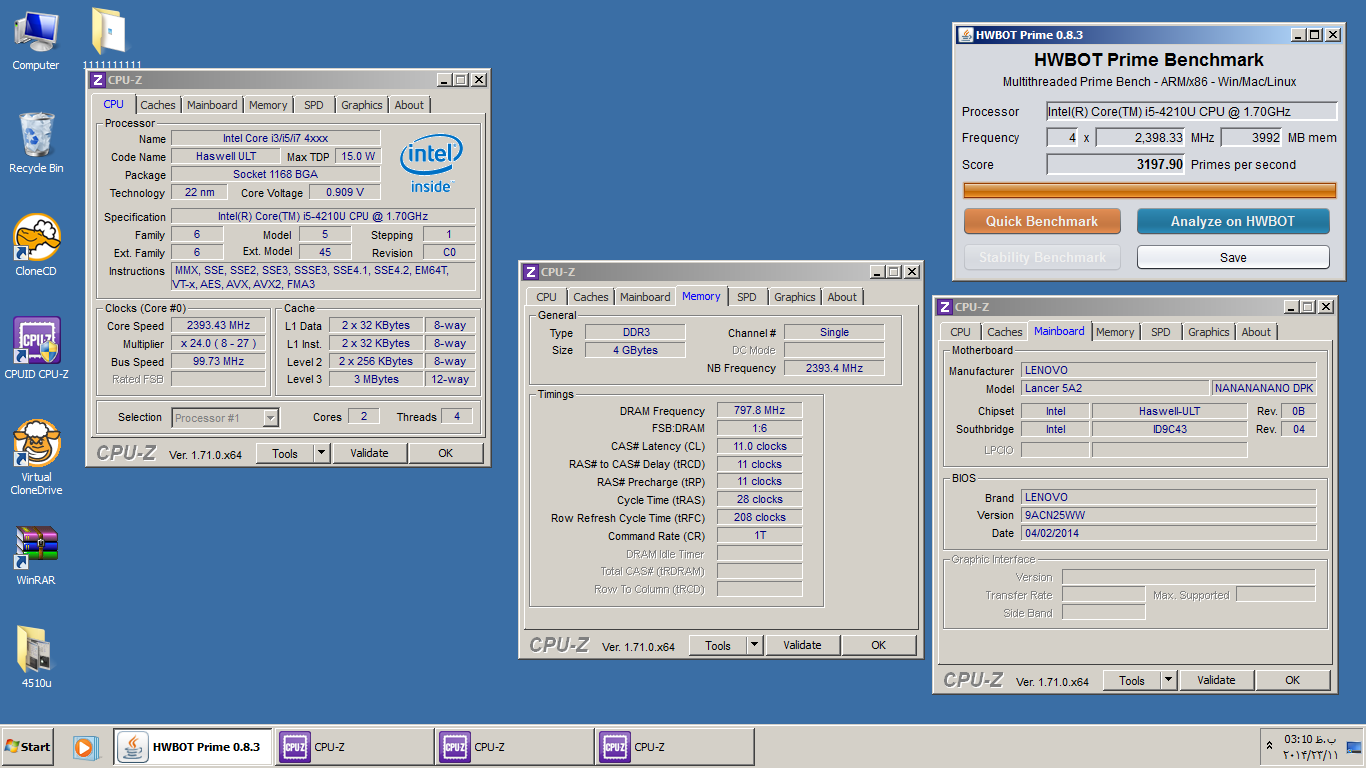Viewport: 1366px width, 768px height.
Task: Open Virtual CloneDrive desktop icon
Action: 36,457
